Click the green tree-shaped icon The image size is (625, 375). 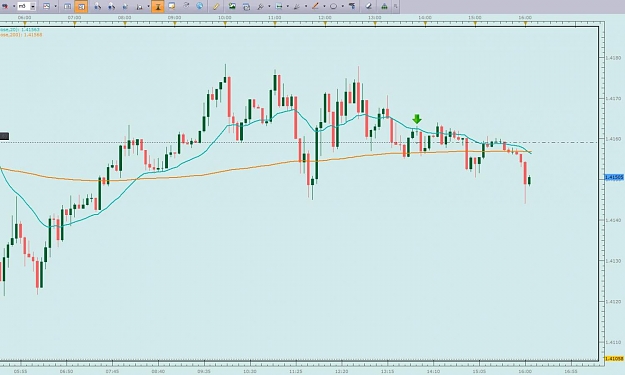384,6
